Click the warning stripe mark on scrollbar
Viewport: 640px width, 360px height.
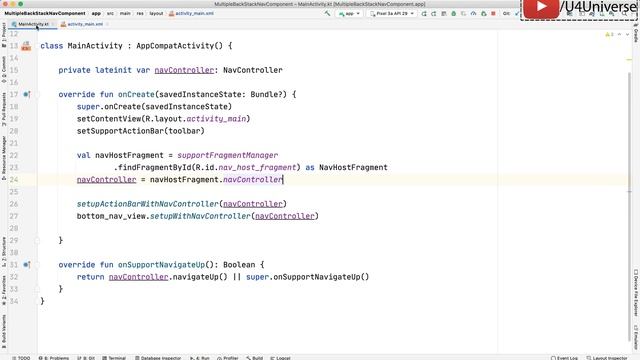pos(629,60)
